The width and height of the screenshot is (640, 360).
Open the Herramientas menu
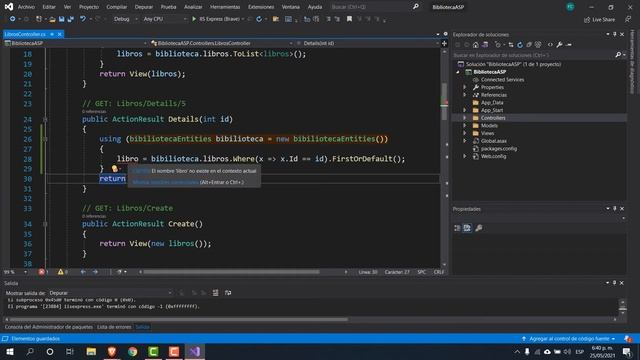[225, 7]
